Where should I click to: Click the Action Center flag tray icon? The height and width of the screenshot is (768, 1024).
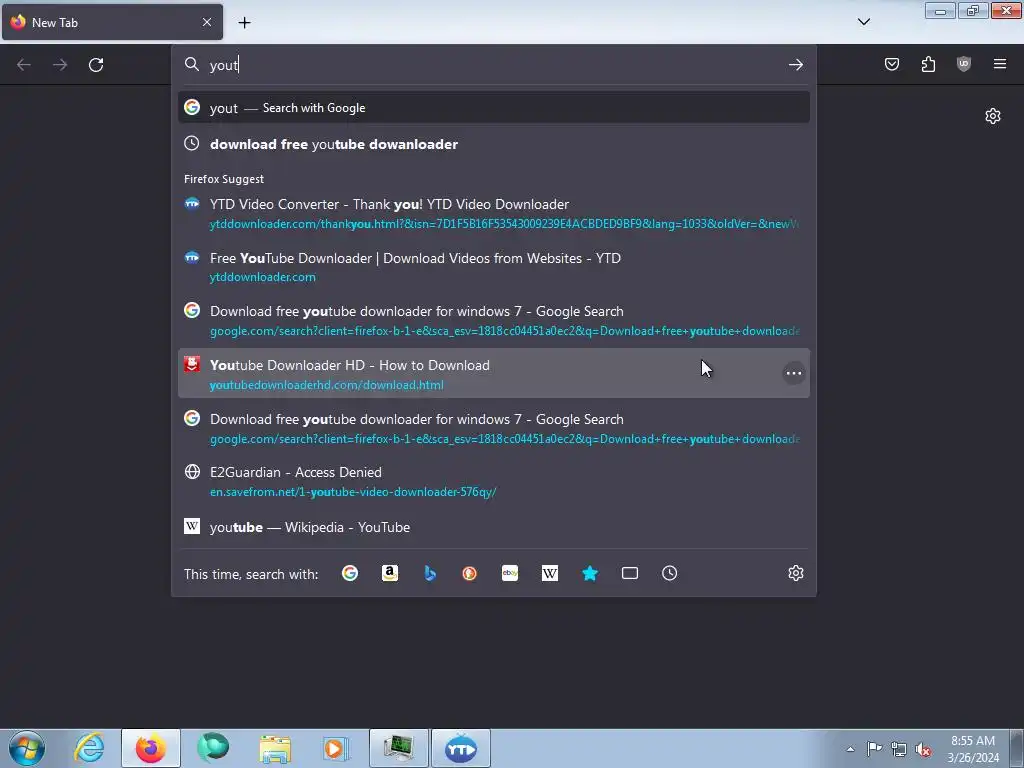(x=874, y=749)
